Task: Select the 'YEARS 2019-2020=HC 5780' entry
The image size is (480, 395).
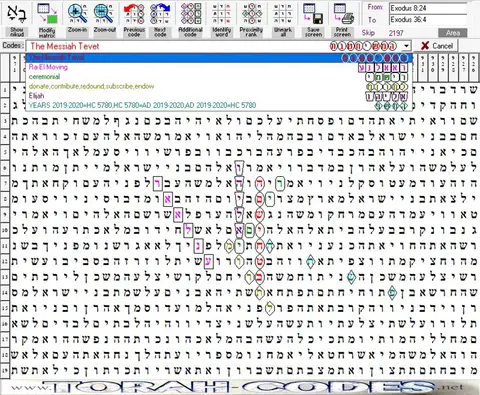Action: (219, 105)
